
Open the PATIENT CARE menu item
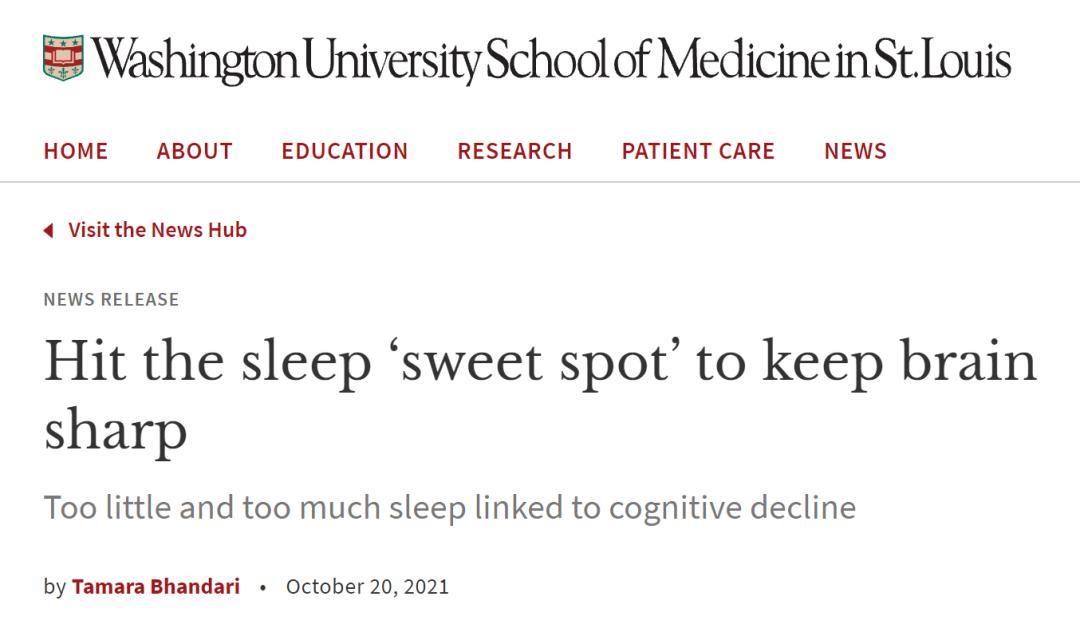[x=698, y=151]
